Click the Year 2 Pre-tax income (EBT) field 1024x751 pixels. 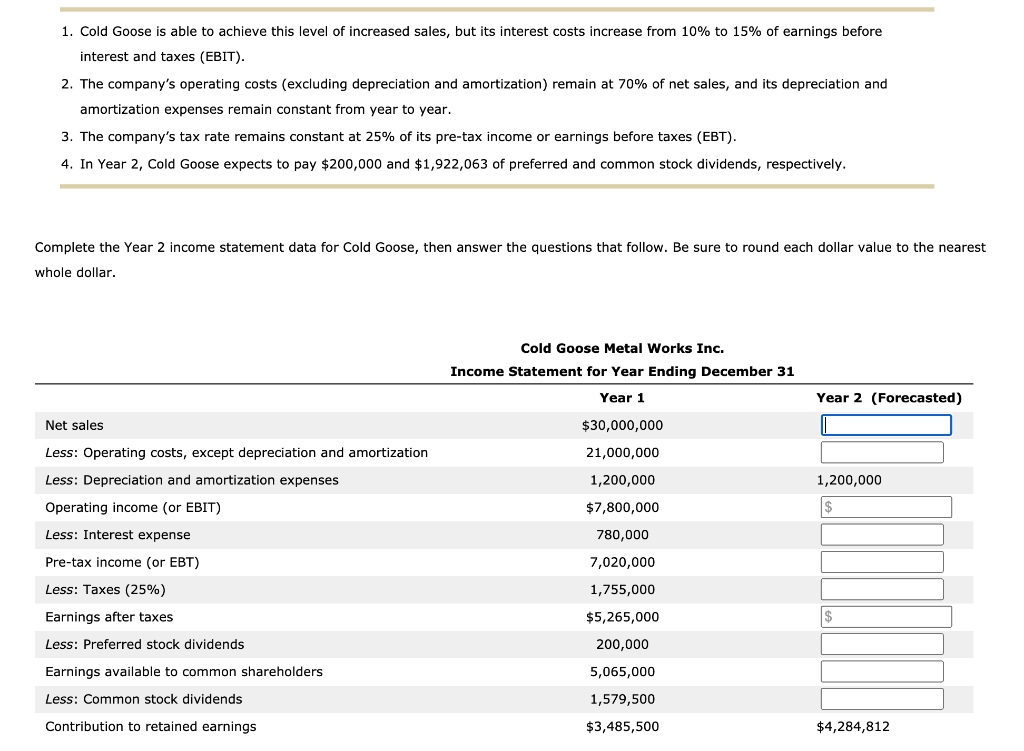click(x=882, y=562)
